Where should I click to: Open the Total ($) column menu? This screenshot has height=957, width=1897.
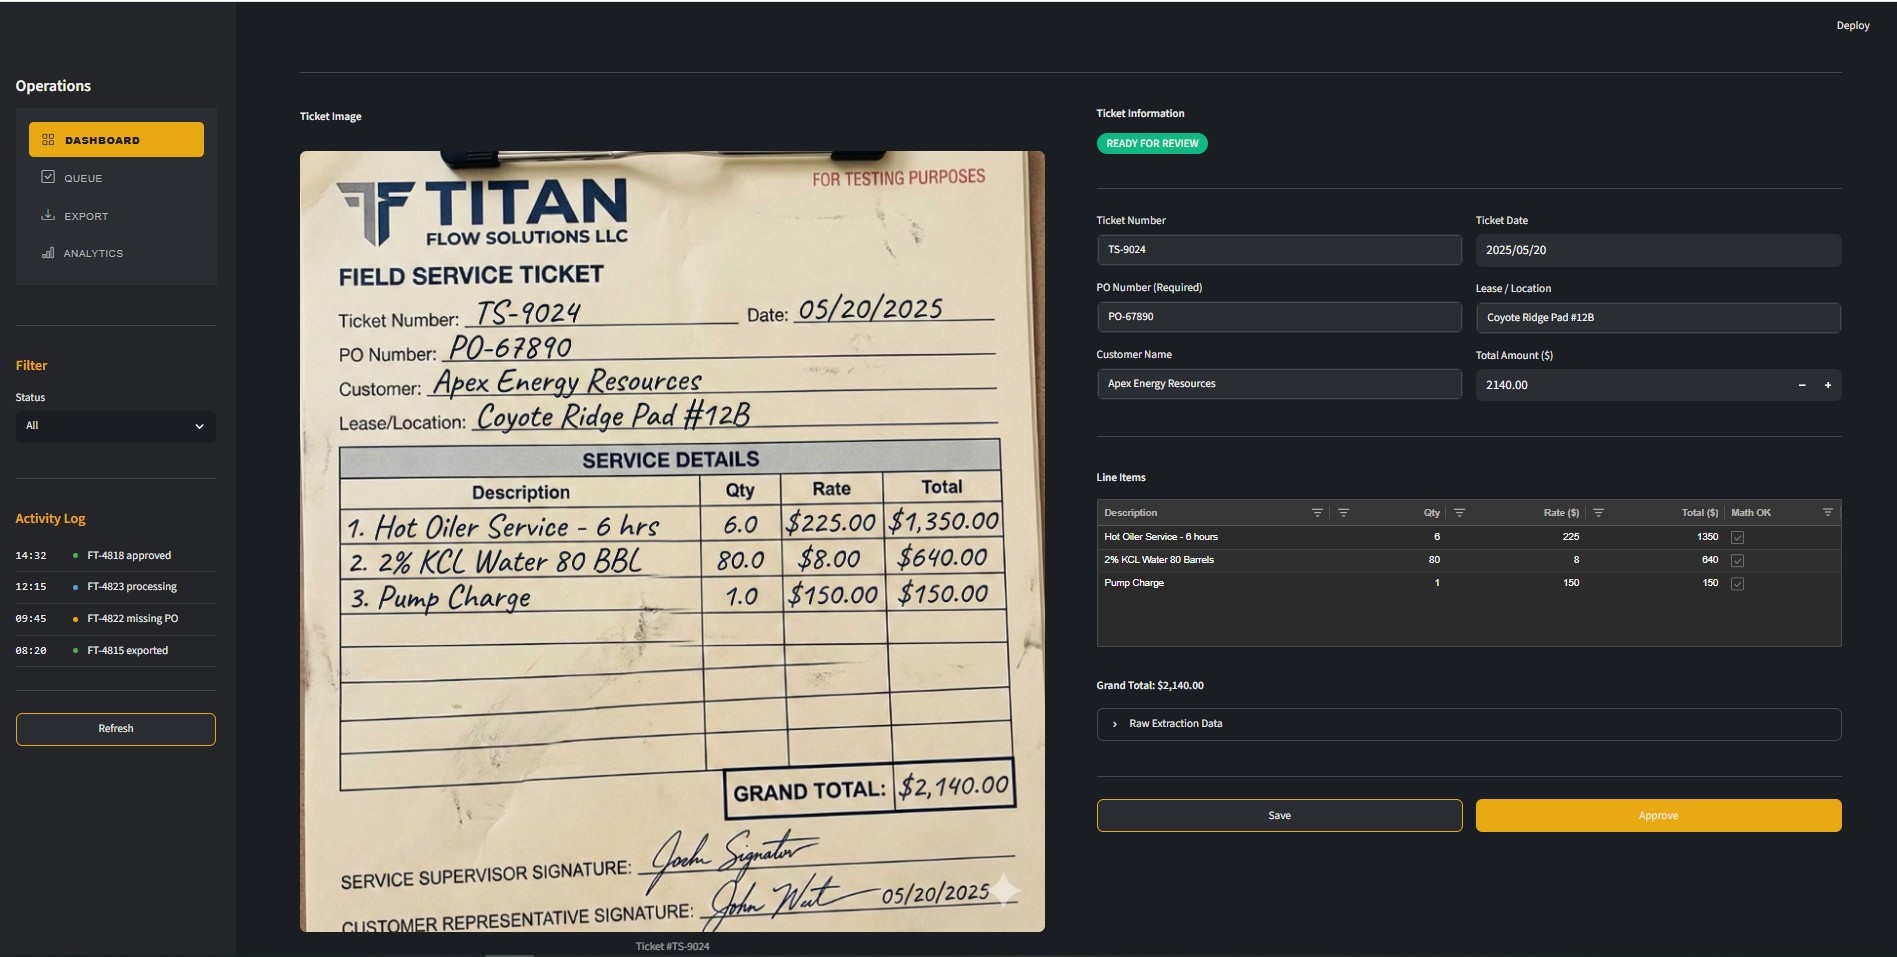coord(1598,513)
